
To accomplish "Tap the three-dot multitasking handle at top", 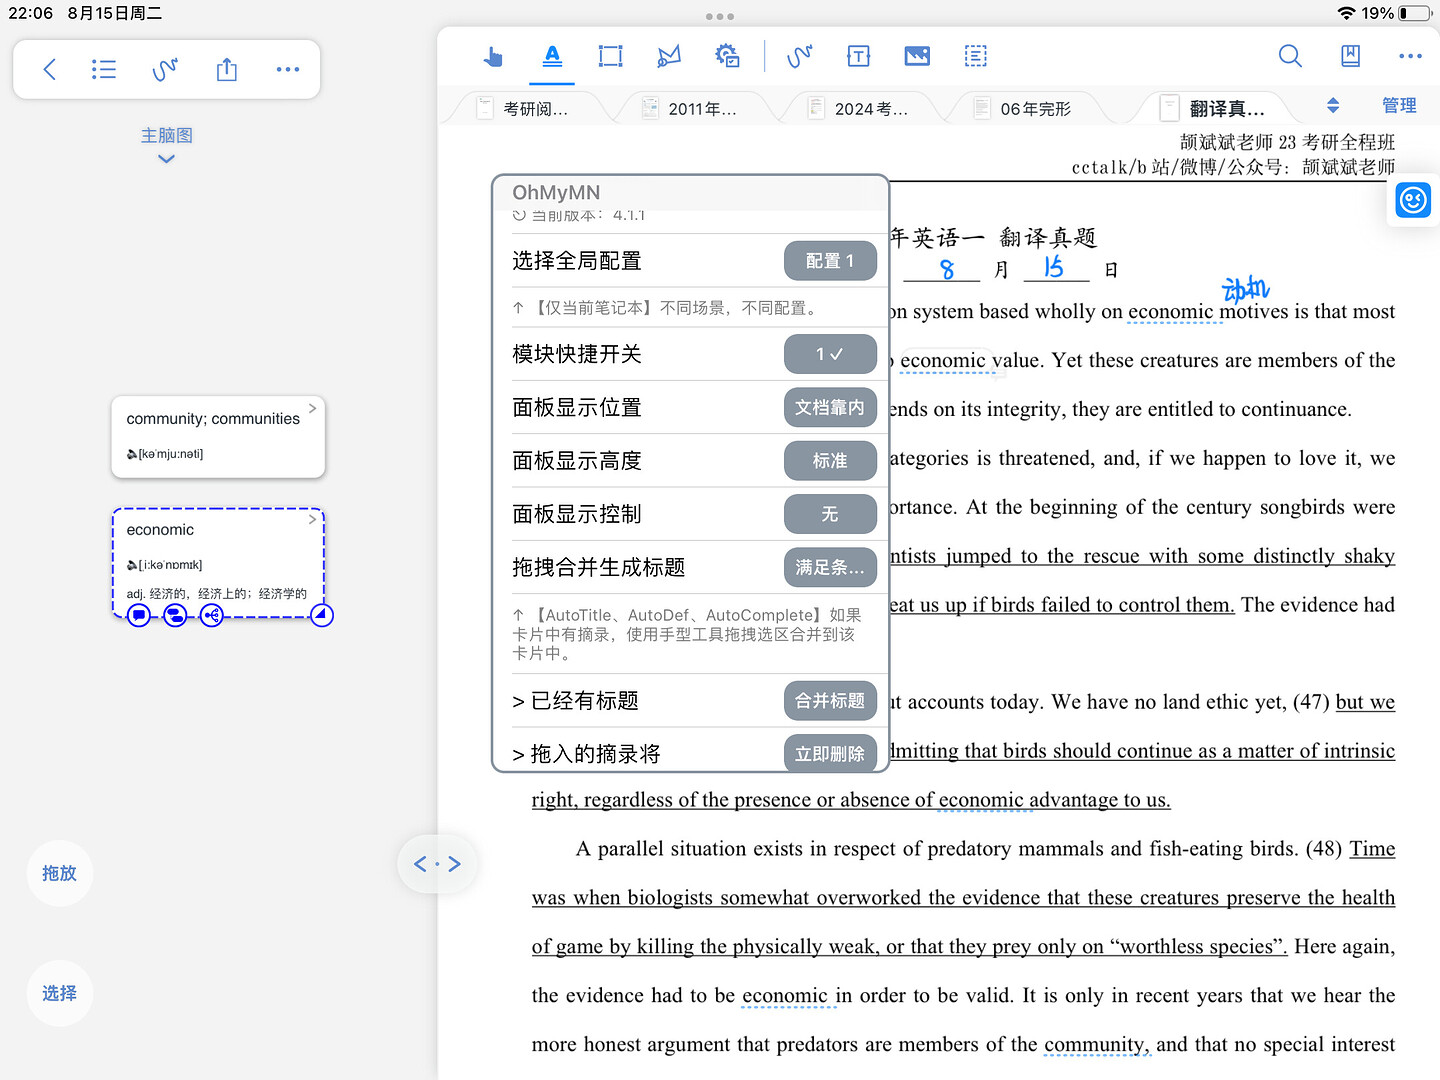I will point(720,16).
